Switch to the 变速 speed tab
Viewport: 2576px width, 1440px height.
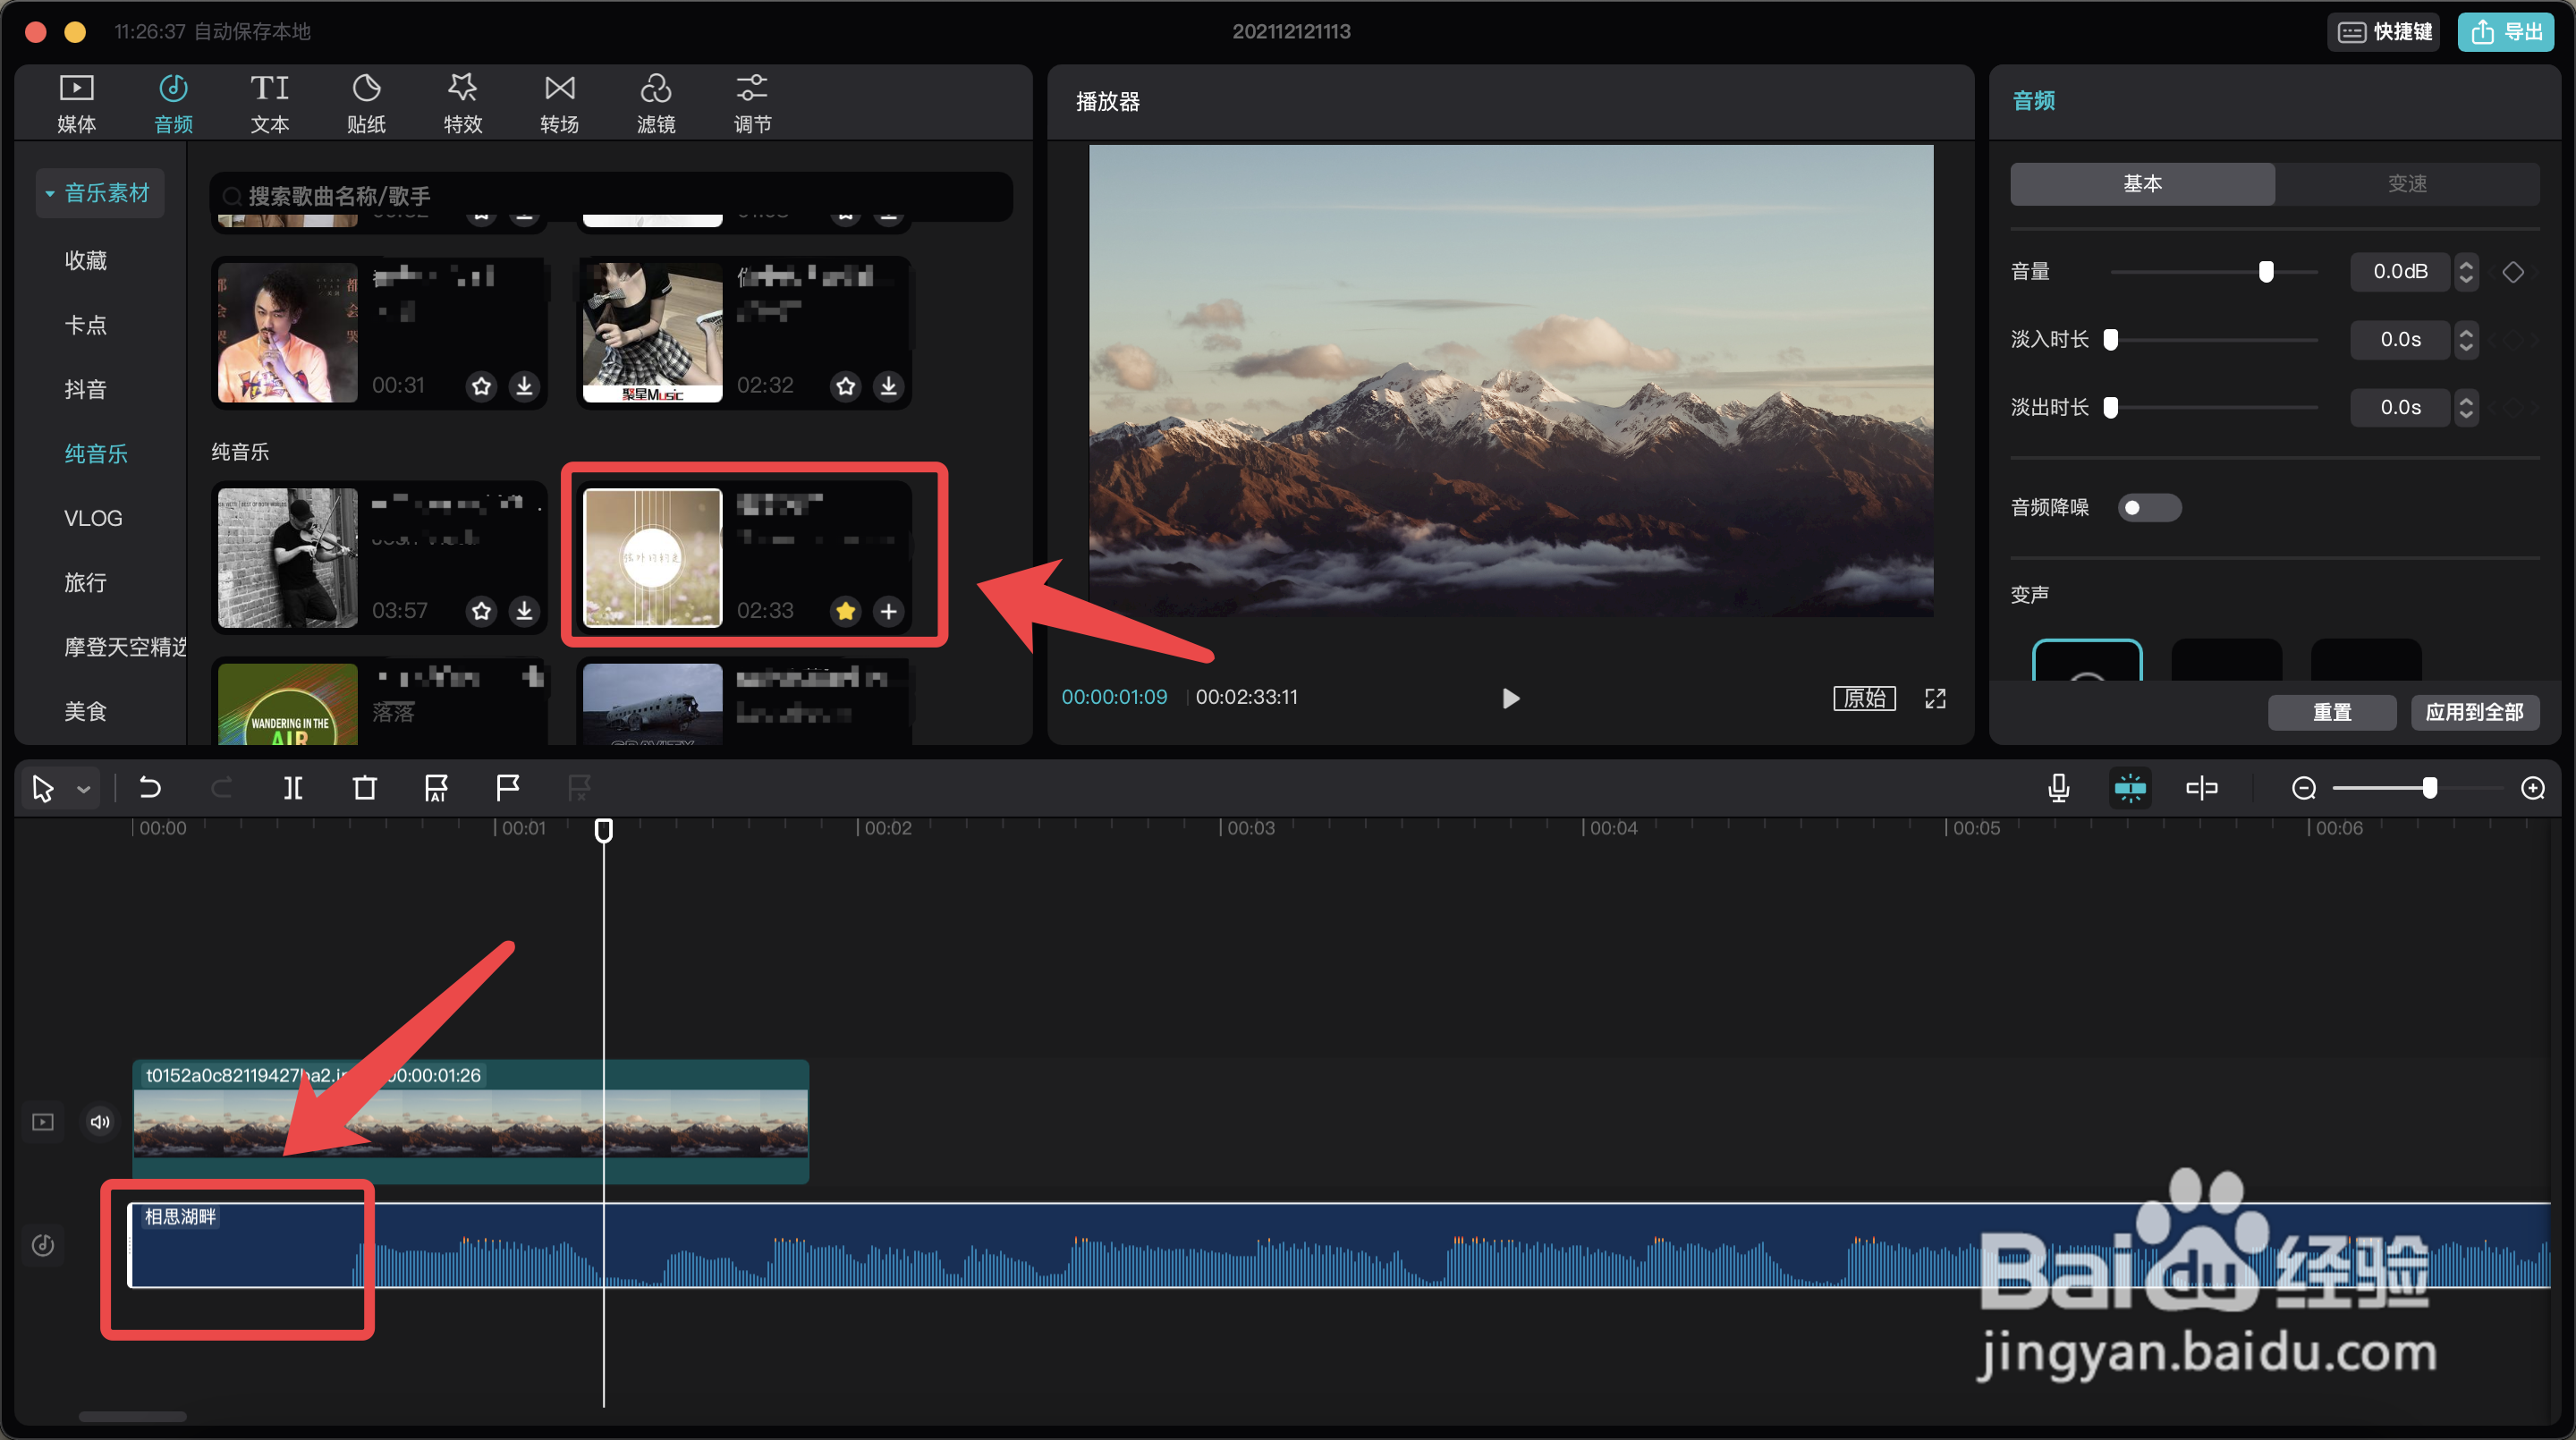2406,184
